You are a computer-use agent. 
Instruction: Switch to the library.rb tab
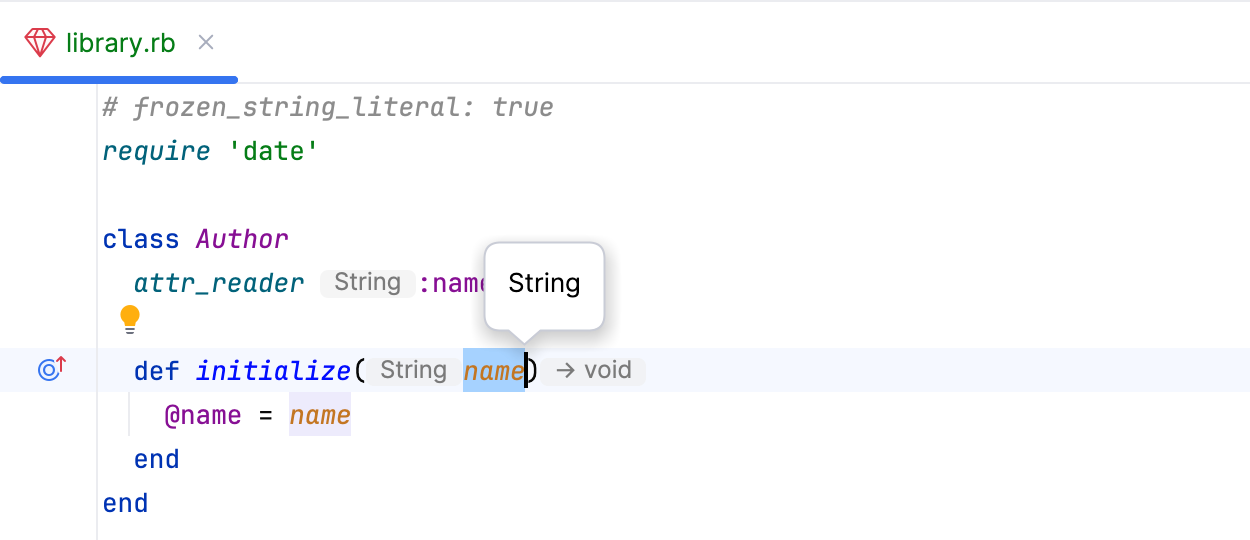[x=120, y=43]
